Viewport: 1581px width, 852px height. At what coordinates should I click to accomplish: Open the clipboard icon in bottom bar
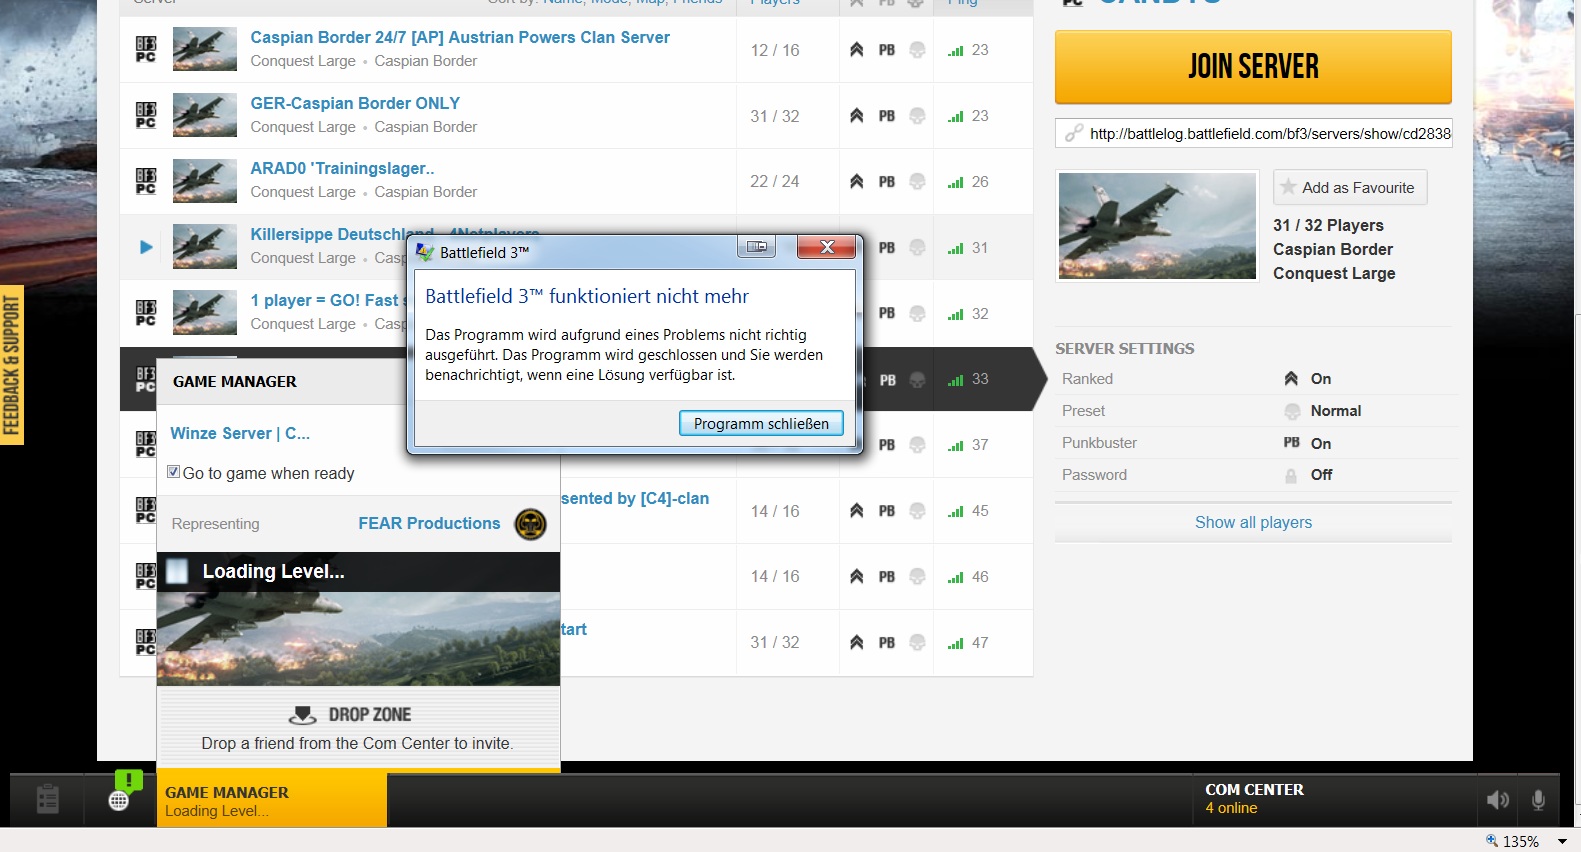point(47,799)
